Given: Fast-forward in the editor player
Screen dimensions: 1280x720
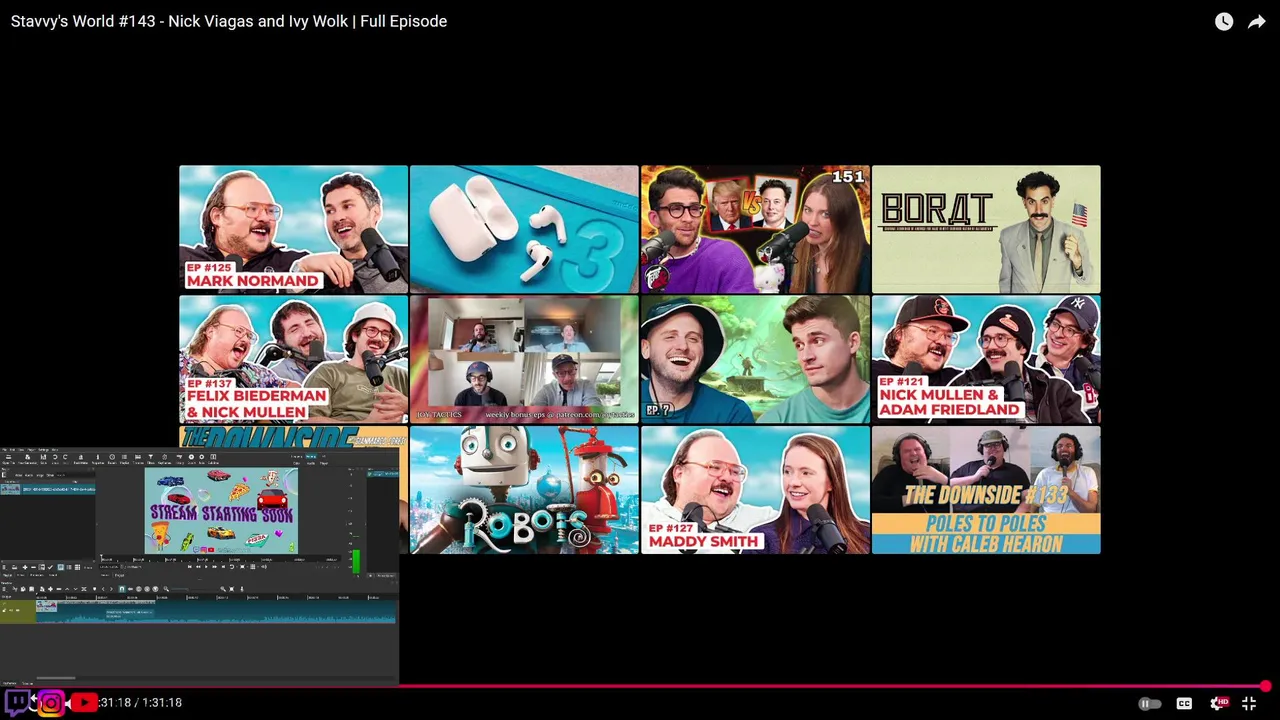Looking at the screenshot, I should click(214, 567).
